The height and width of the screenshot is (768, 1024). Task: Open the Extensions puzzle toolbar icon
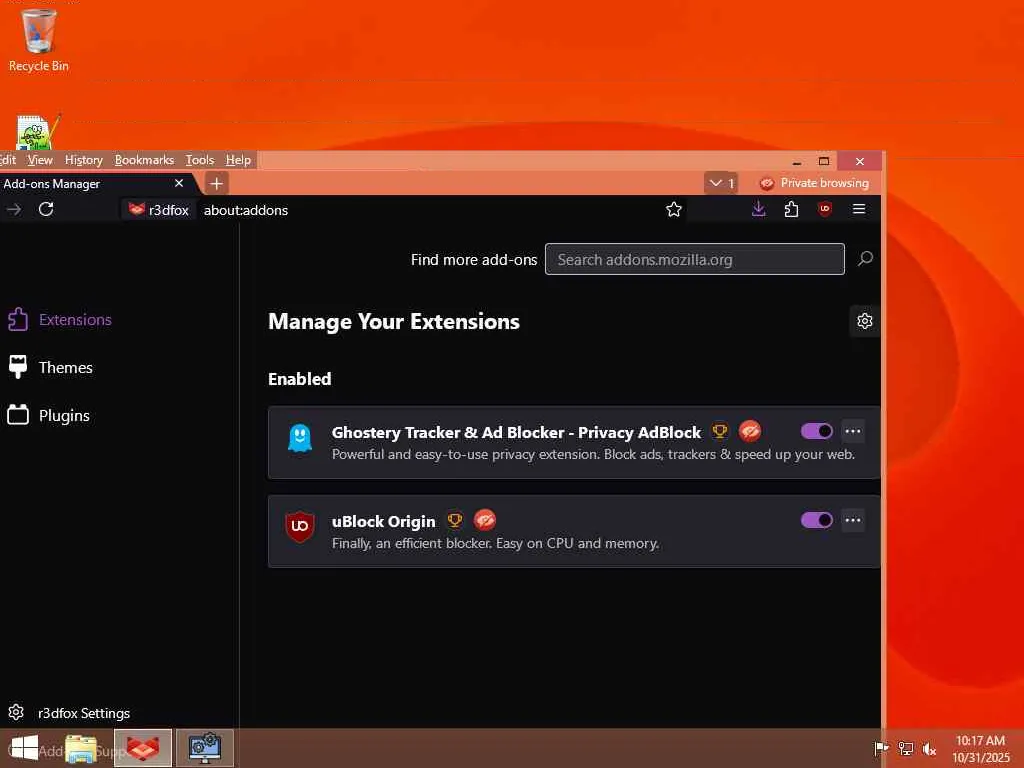click(791, 209)
